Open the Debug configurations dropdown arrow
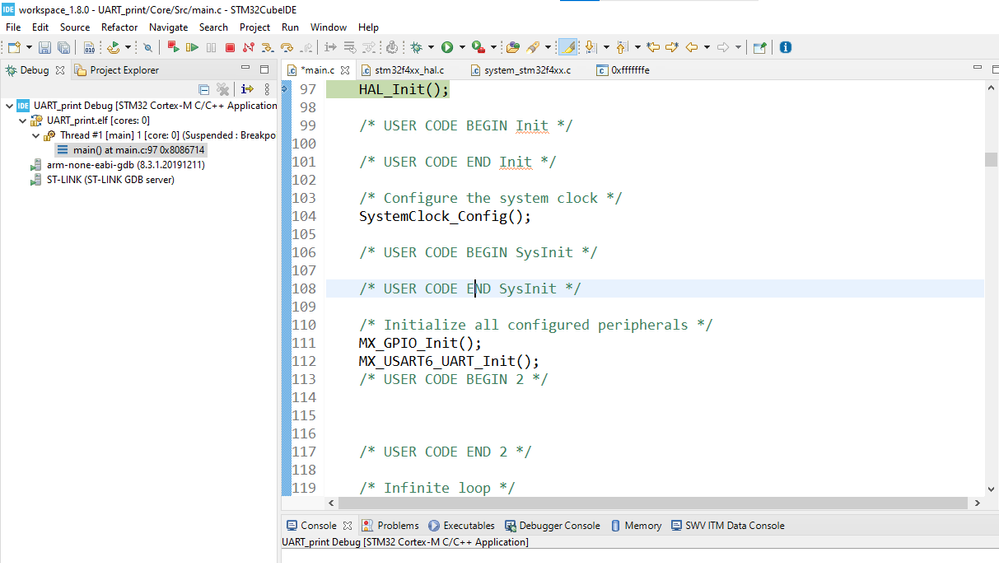 (x=431, y=47)
